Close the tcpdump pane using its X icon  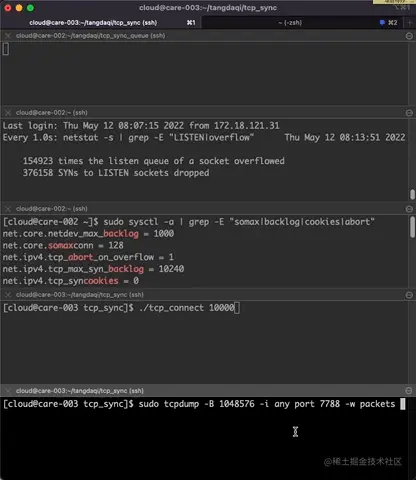click(8, 391)
